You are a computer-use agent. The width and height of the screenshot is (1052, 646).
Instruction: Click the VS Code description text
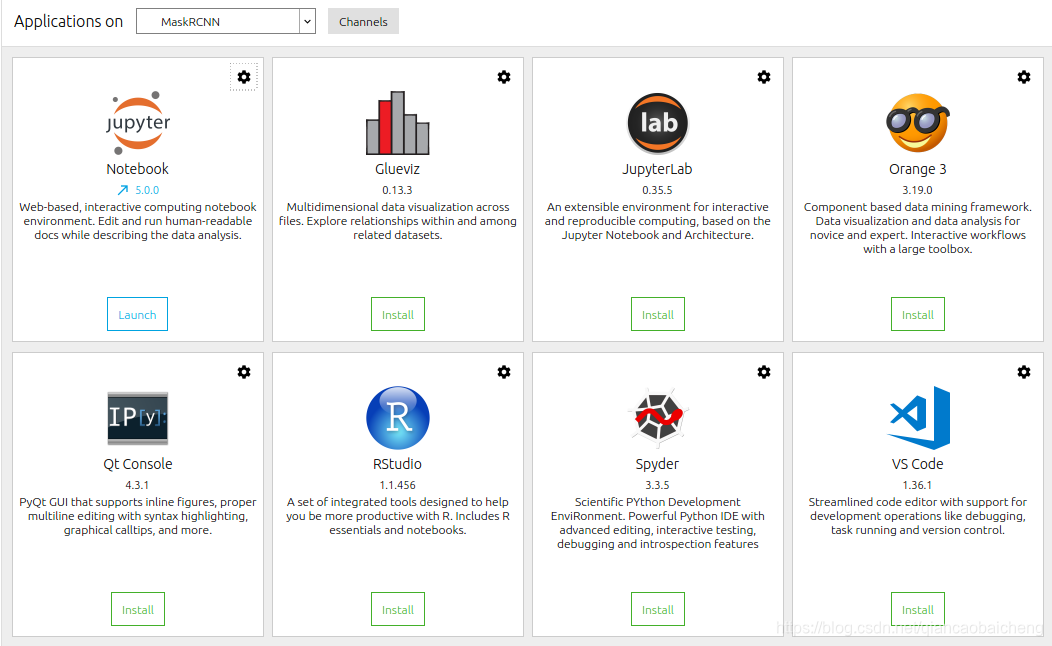click(x=918, y=516)
